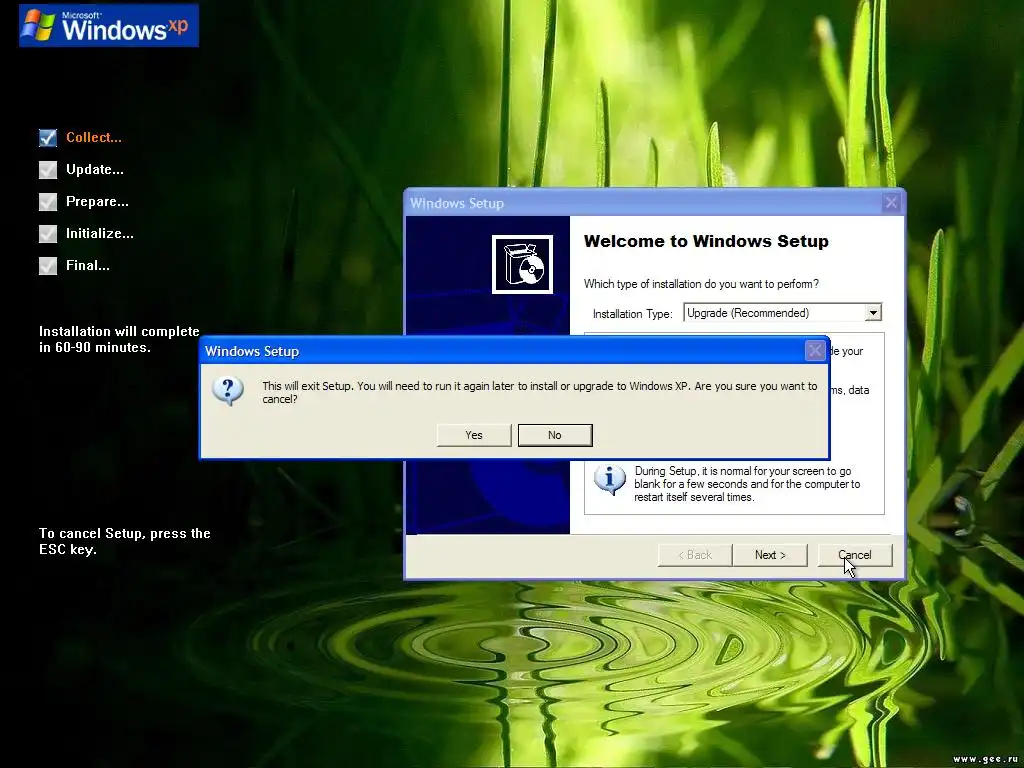The image size is (1024, 768).
Task: Click the info icon beside During Setup note
Action: pos(609,479)
